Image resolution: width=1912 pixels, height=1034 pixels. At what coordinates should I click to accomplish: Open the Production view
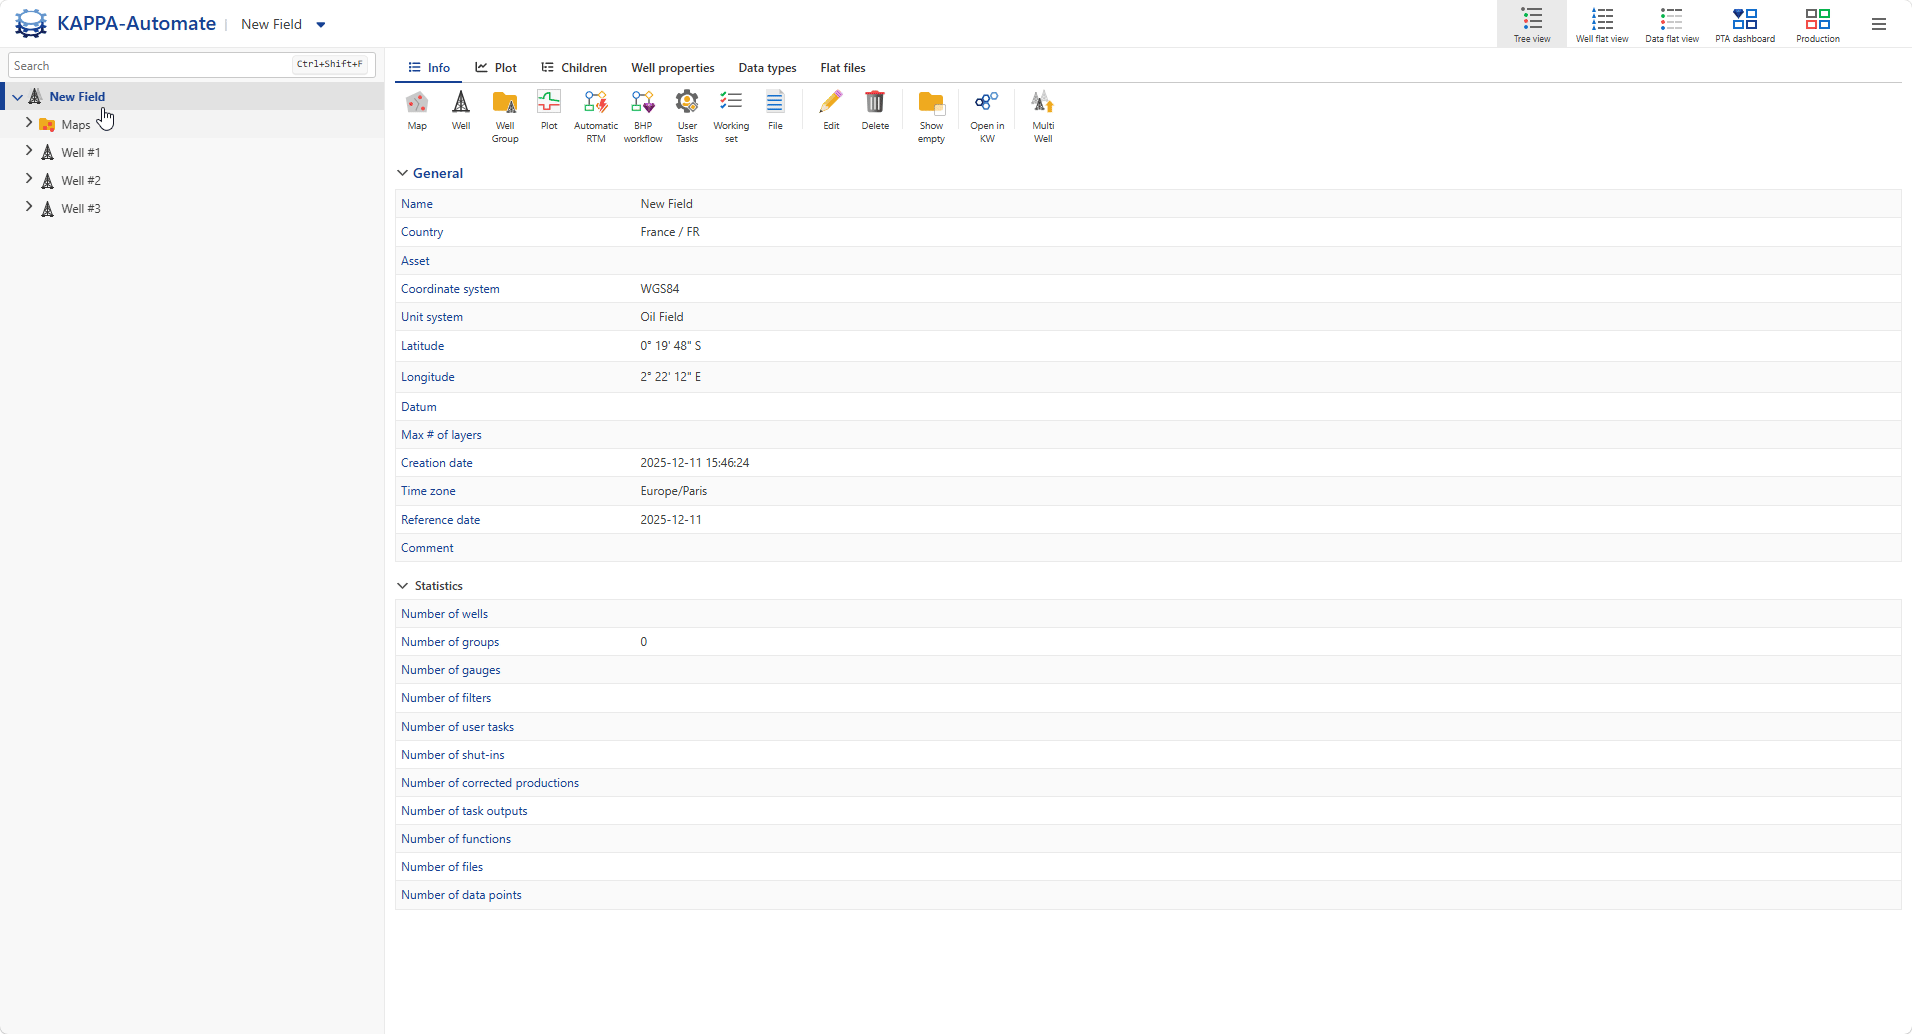[1818, 24]
